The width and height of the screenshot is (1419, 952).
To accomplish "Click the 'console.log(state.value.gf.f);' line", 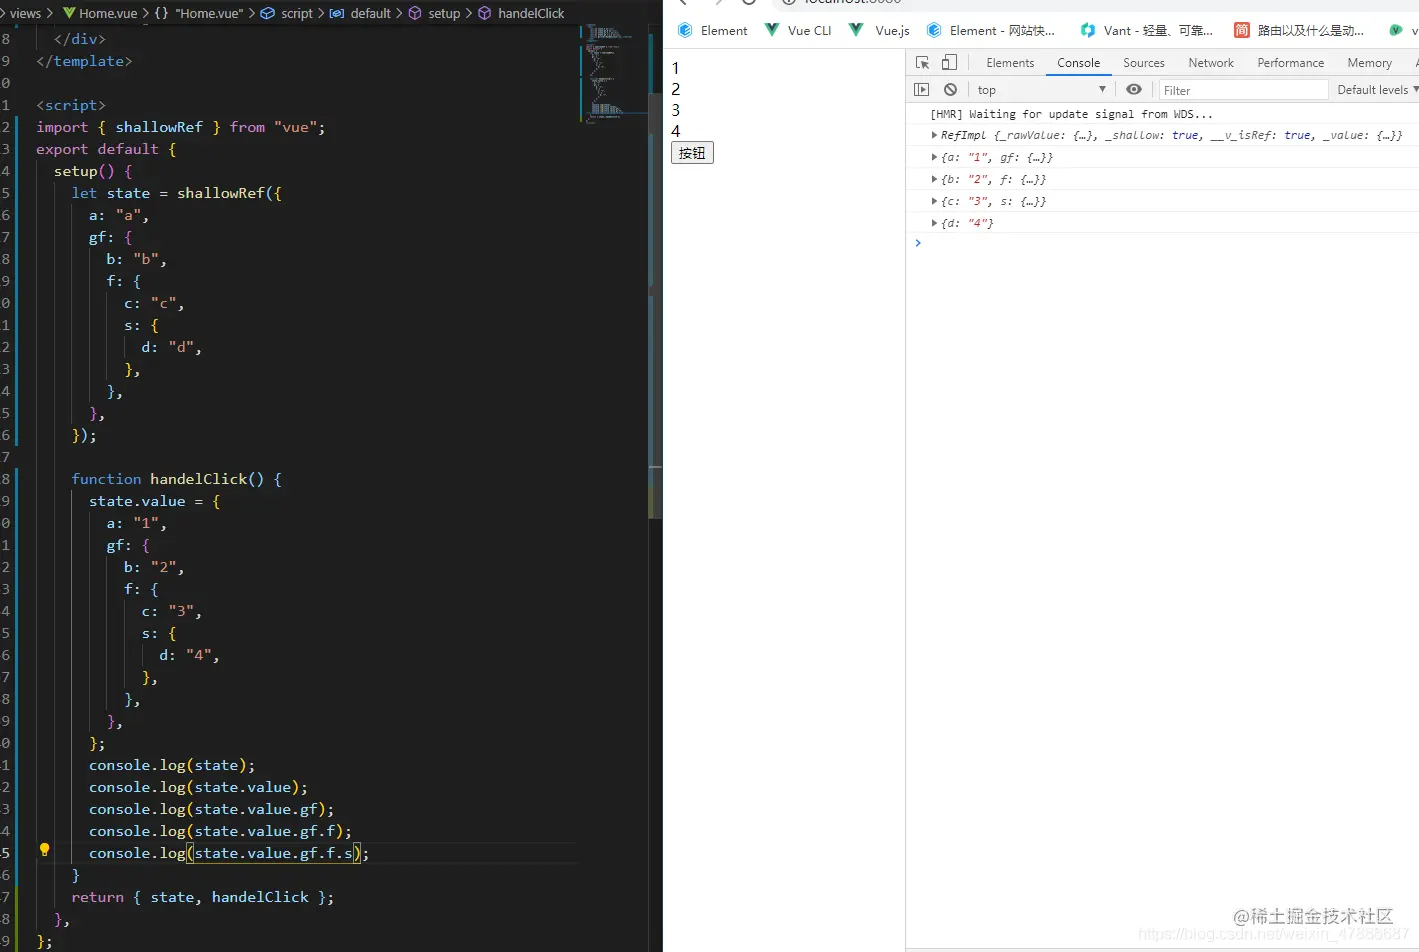I will pyautogui.click(x=220, y=831).
